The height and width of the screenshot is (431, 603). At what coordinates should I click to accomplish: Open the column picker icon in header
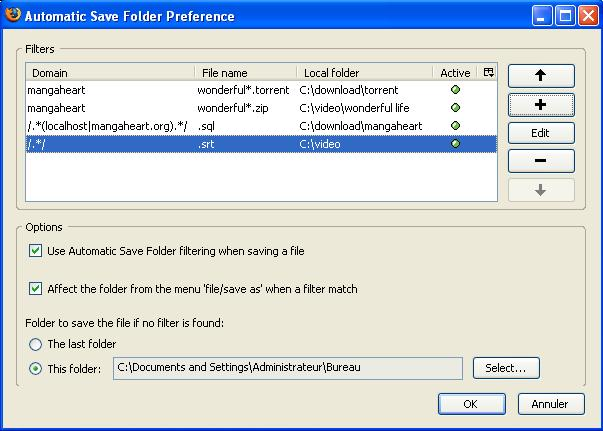tap(488, 72)
